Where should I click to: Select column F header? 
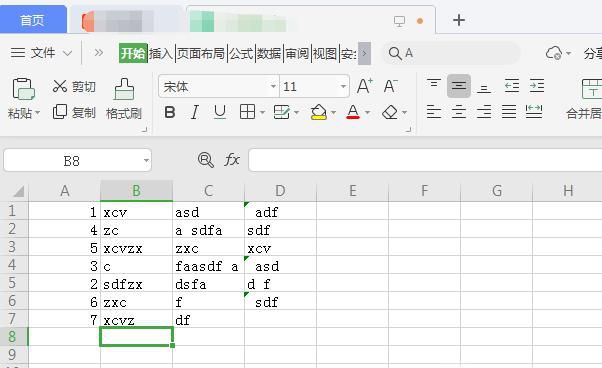pyautogui.click(x=424, y=190)
